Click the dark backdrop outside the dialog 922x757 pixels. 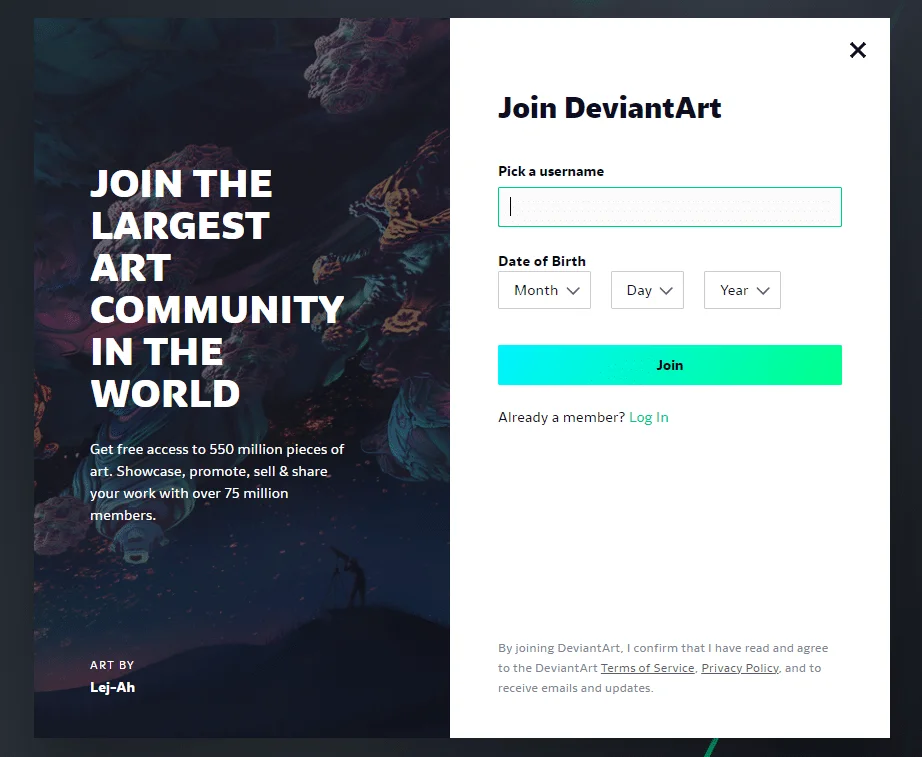pyautogui.click(x=16, y=376)
